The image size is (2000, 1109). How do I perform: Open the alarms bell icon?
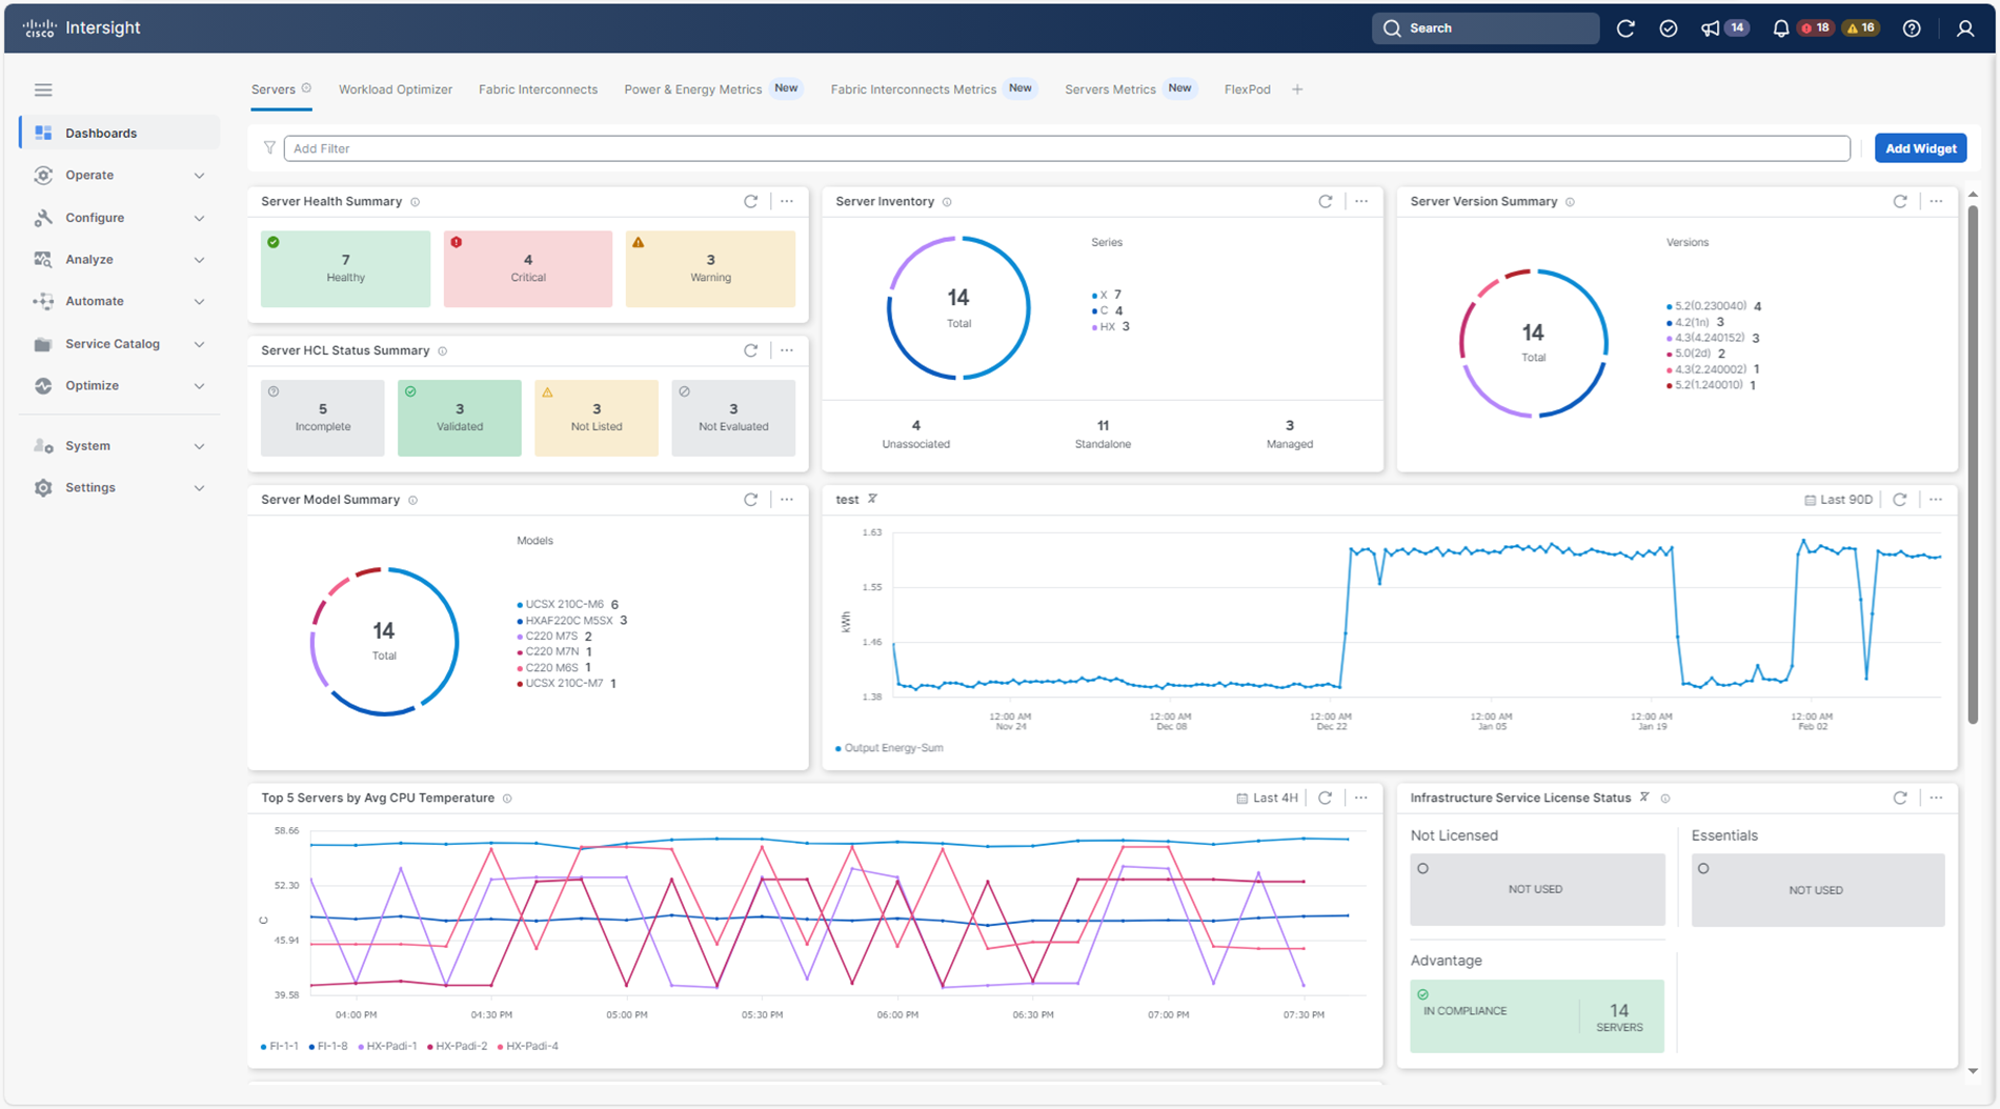pyautogui.click(x=1781, y=28)
